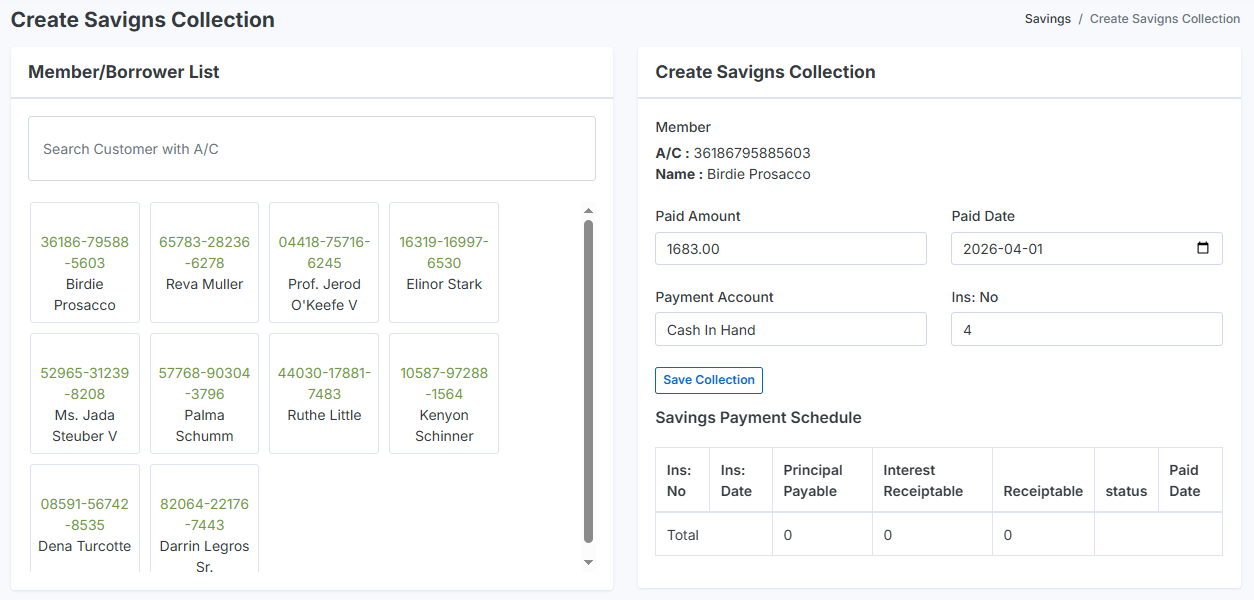Viewport: 1254px width, 600px height.
Task: Click the member list vertical scrollbar thumb
Action: (588, 380)
